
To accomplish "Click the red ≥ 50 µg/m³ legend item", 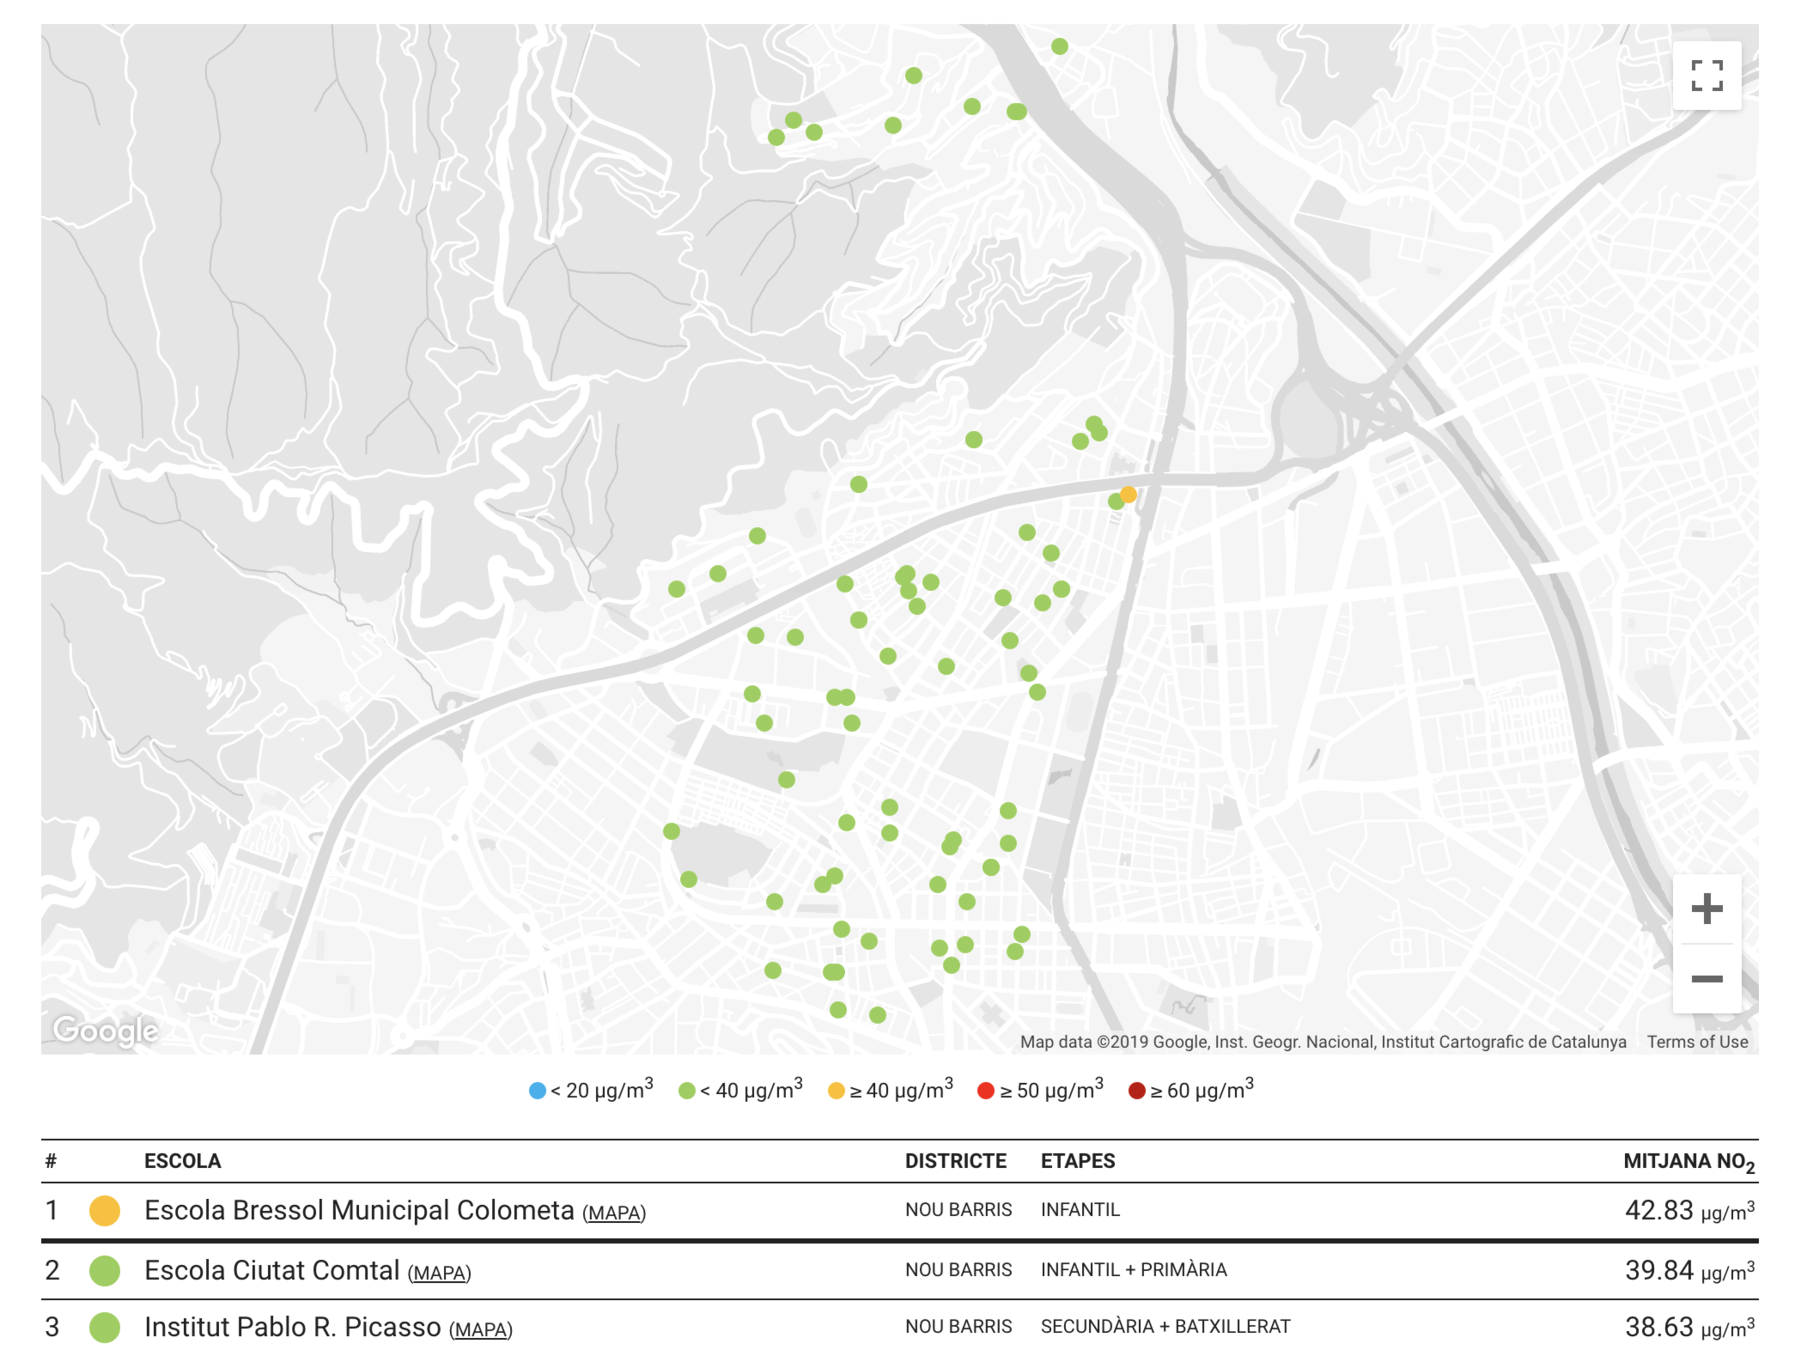I will click(x=1041, y=1090).
